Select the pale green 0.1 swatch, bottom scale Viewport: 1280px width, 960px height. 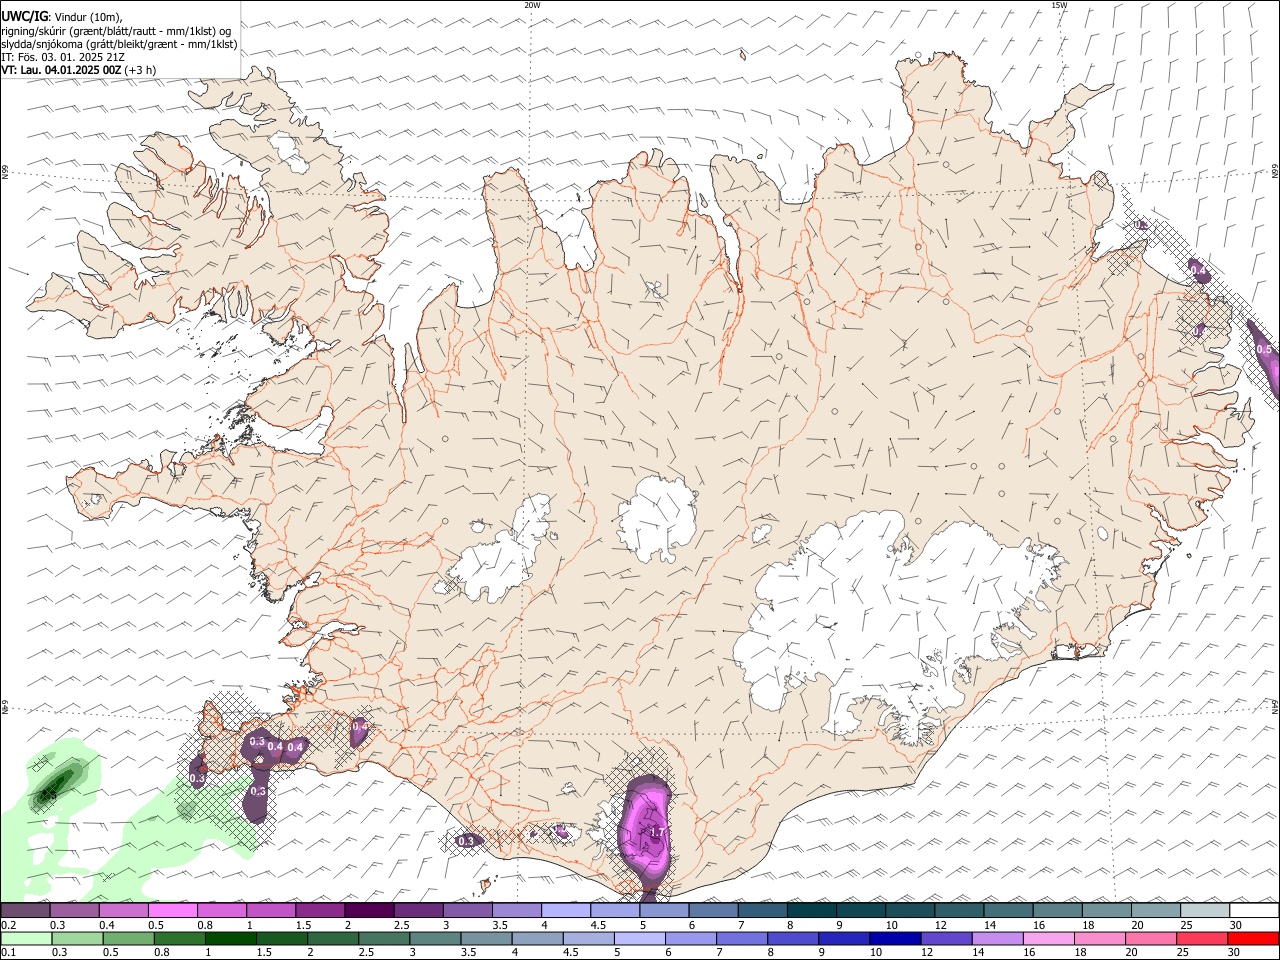click(27, 938)
